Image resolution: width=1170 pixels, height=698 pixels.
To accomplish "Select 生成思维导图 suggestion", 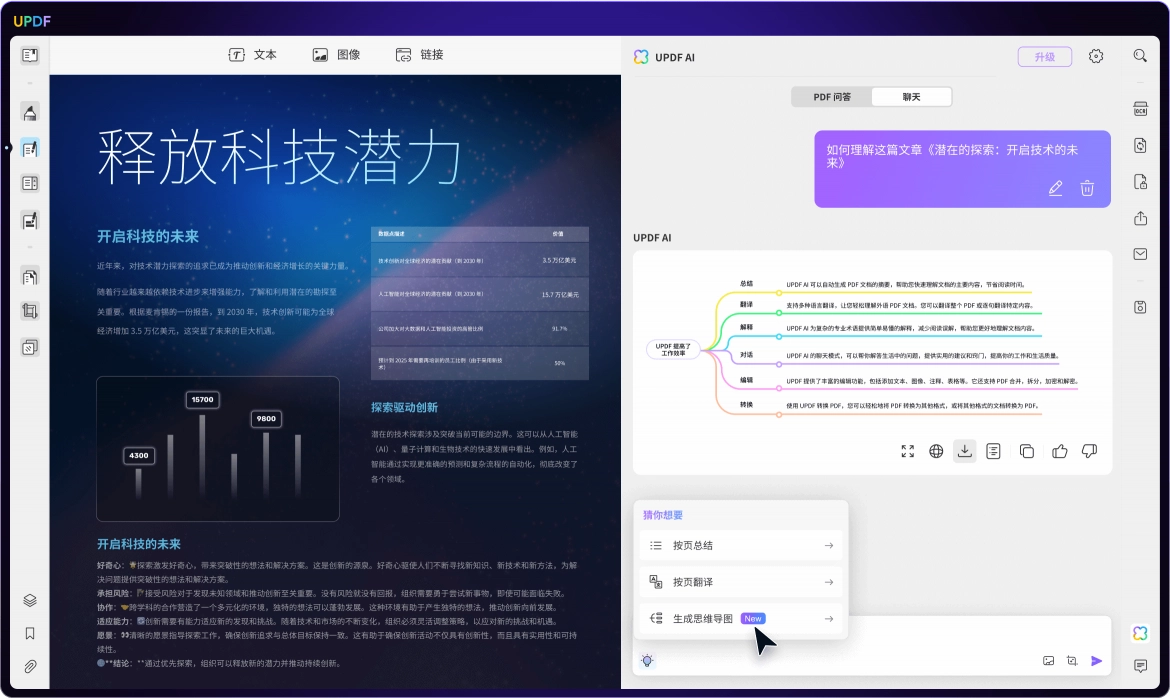I will (x=741, y=619).
